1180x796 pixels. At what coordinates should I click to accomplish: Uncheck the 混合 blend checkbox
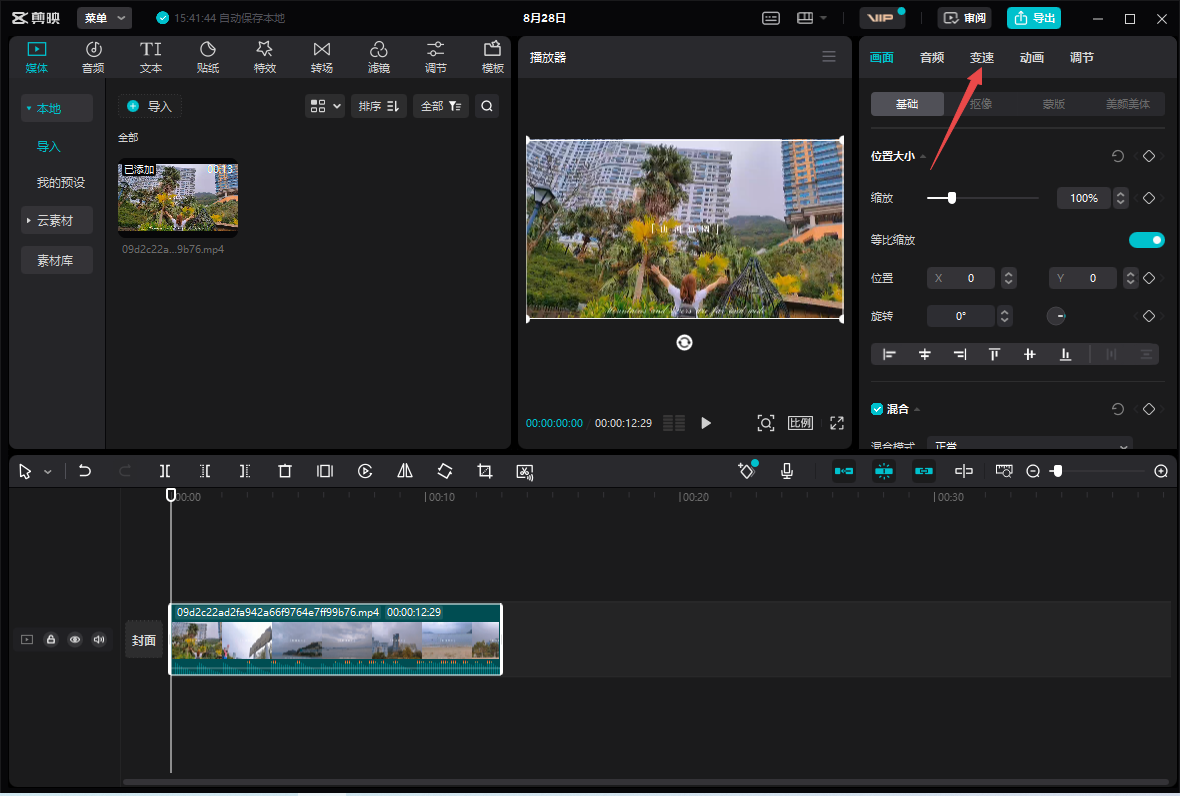[877, 409]
